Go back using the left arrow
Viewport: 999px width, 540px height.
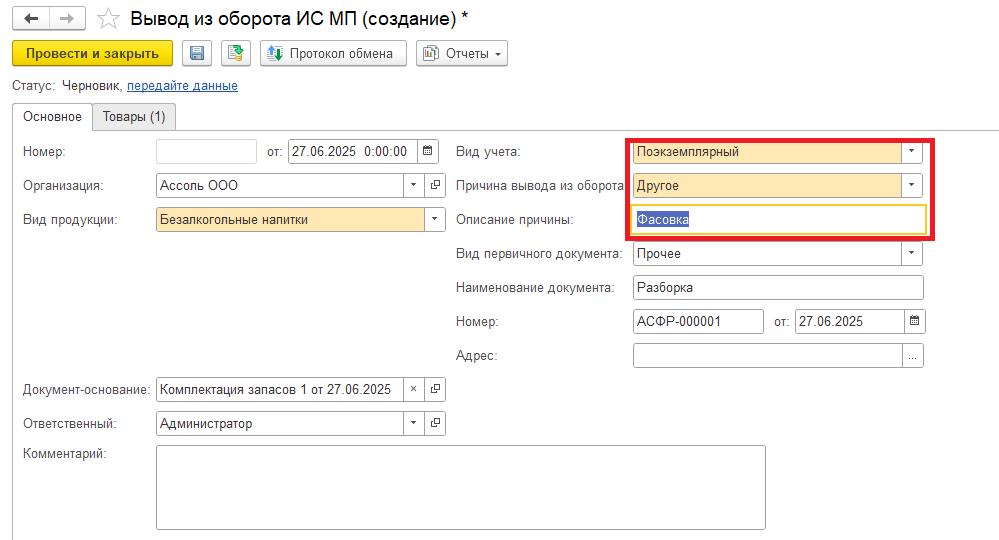(x=32, y=18)
